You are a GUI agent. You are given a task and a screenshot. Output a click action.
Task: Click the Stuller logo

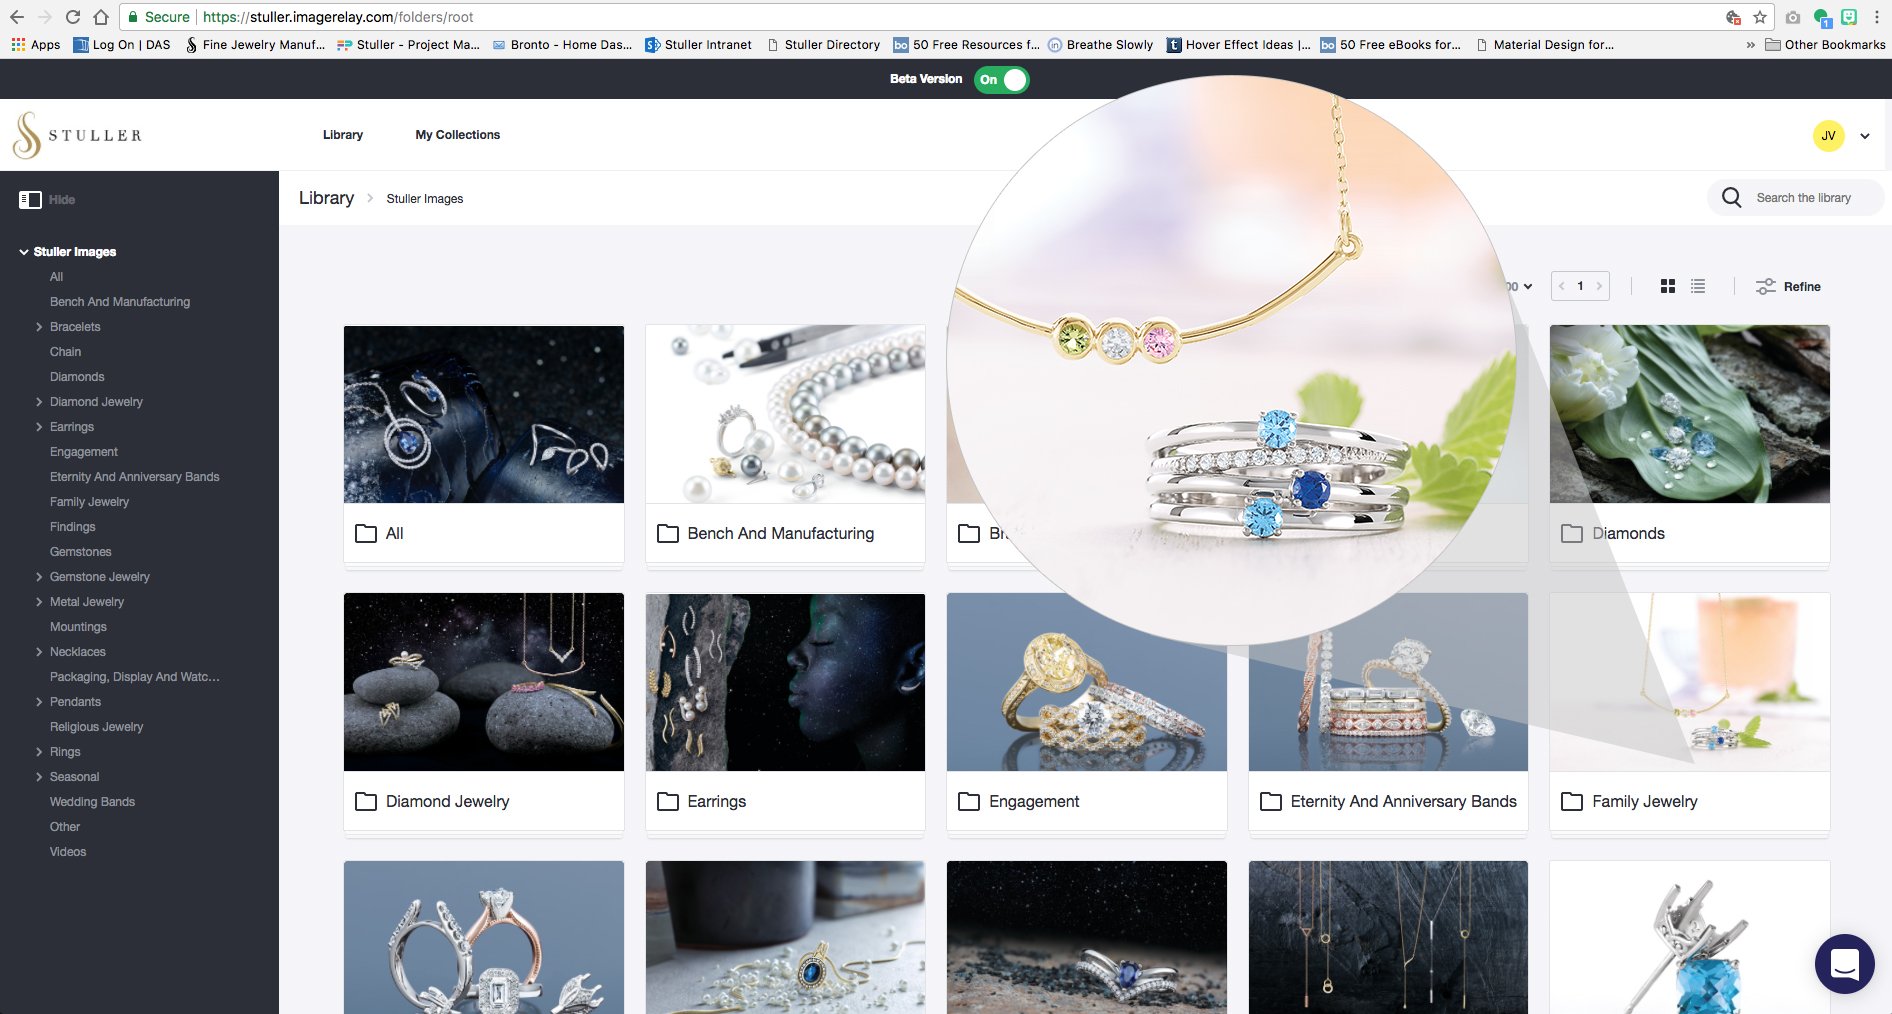click(77, 135)
